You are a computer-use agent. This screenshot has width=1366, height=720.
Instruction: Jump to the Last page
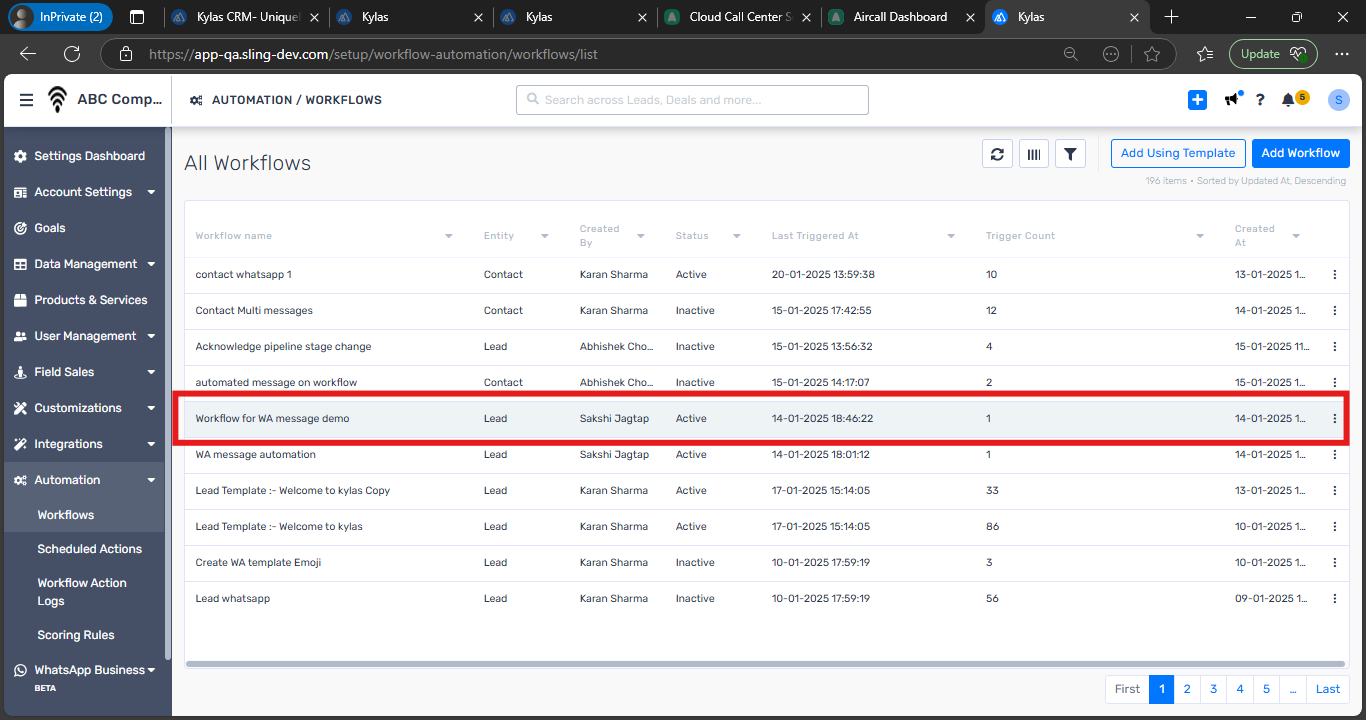pyautogui.click(x=1328, y=689)
